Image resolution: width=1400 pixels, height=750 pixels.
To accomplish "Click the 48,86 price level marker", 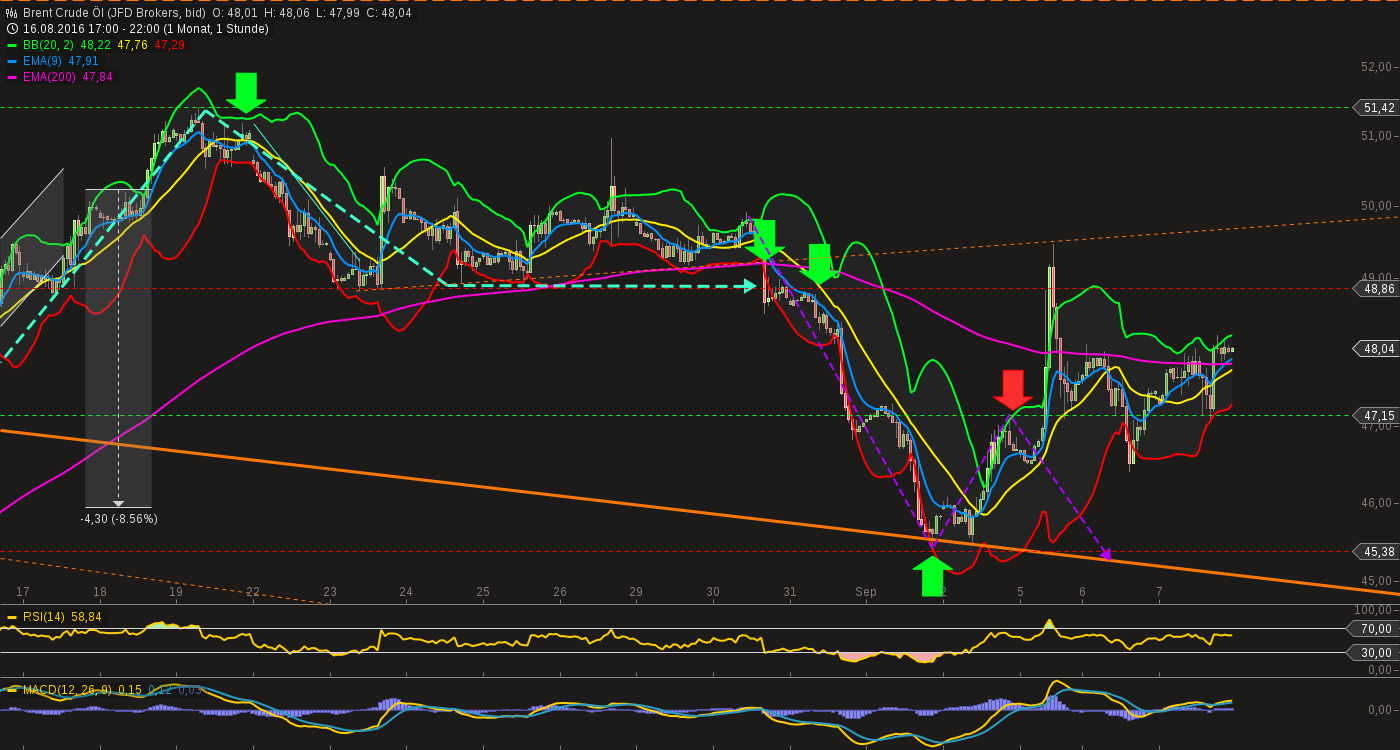I will (x=1374, y=288).
